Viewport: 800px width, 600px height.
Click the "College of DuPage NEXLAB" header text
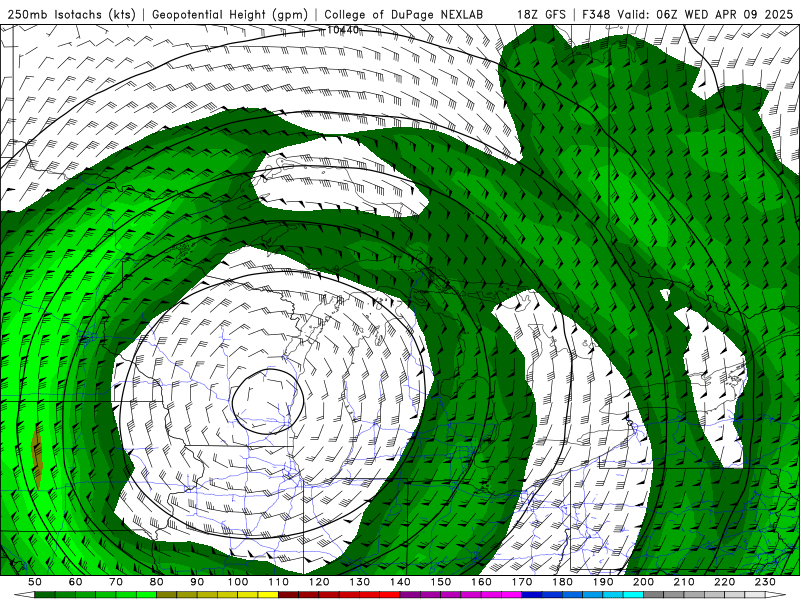(403, 14)
